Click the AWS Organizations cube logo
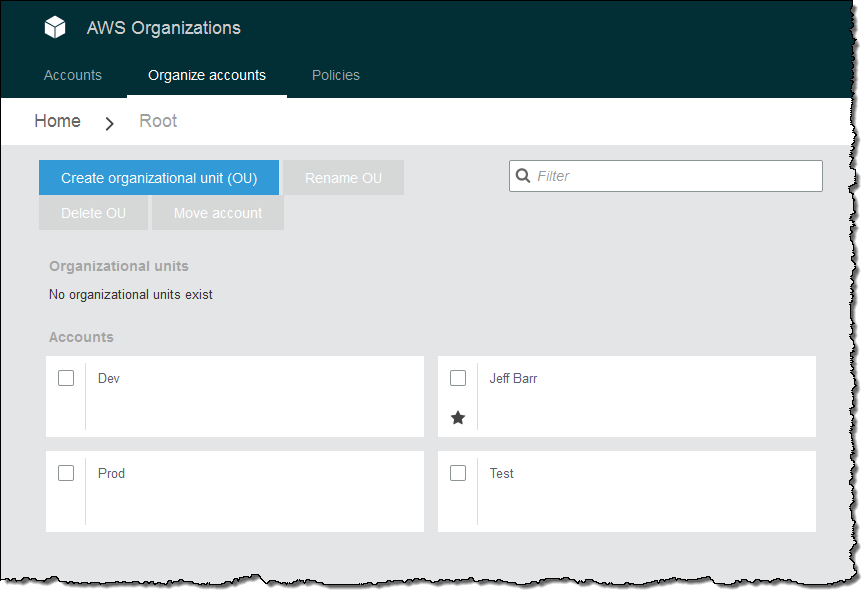 click(x=55, y=28)
